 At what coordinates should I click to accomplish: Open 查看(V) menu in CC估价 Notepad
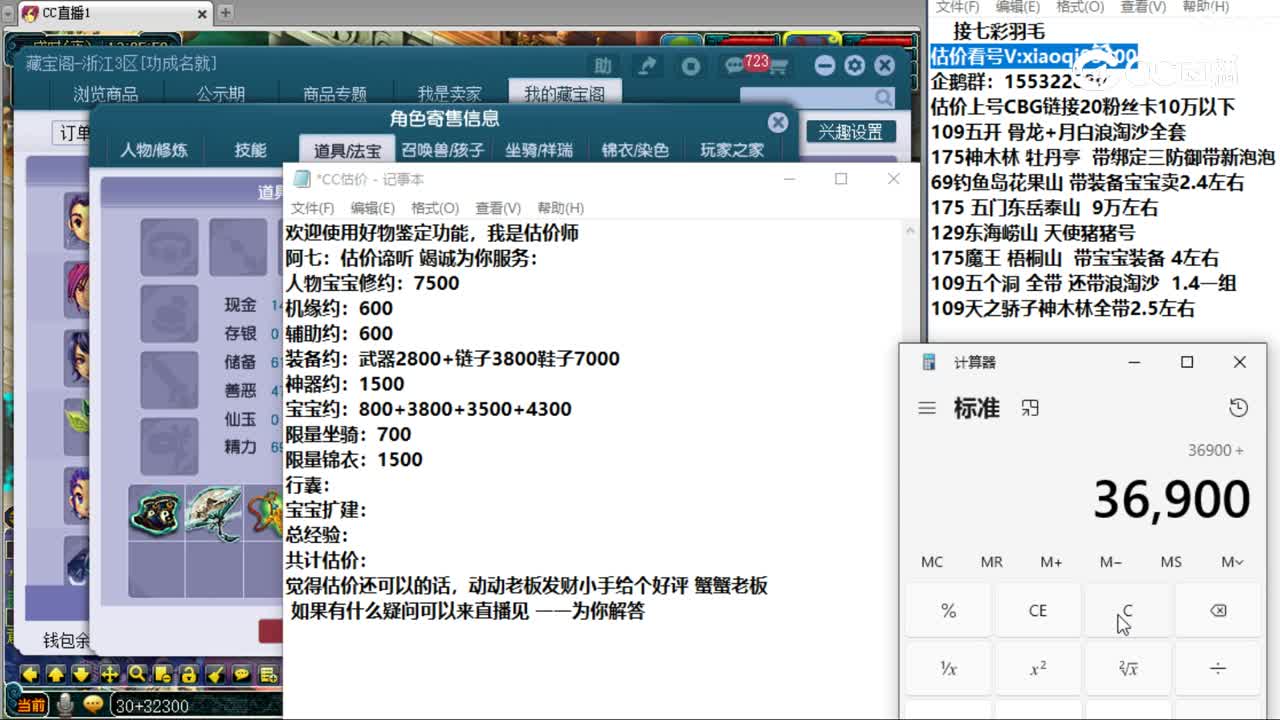[498, 208]
